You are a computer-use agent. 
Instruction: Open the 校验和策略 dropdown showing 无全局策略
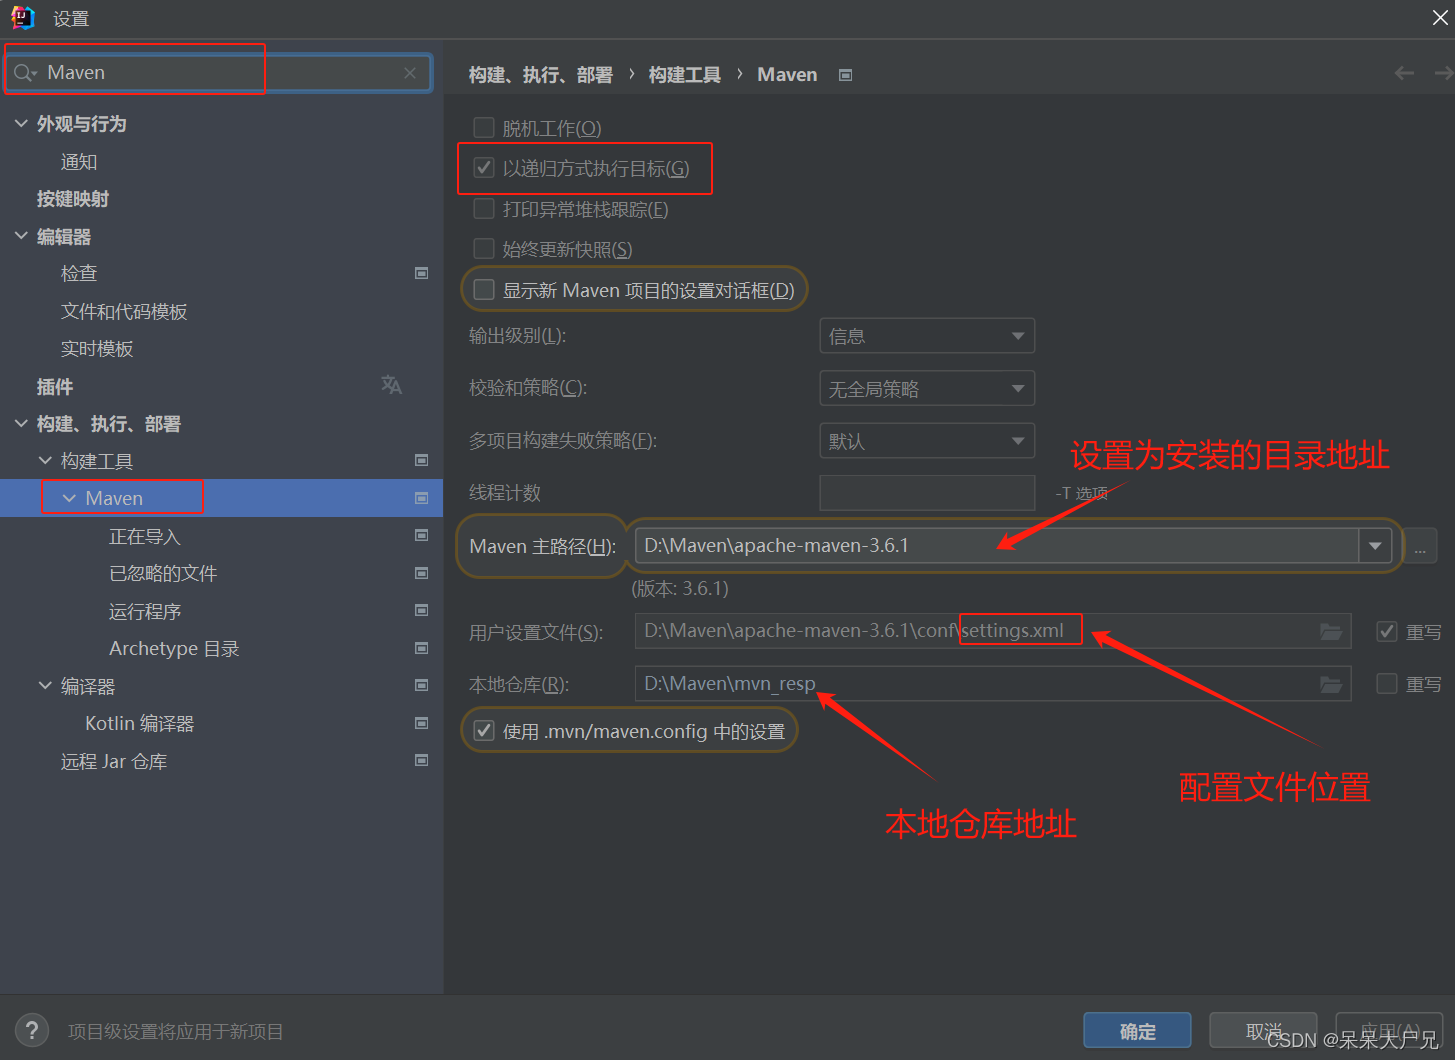click(x=926, y=388)
